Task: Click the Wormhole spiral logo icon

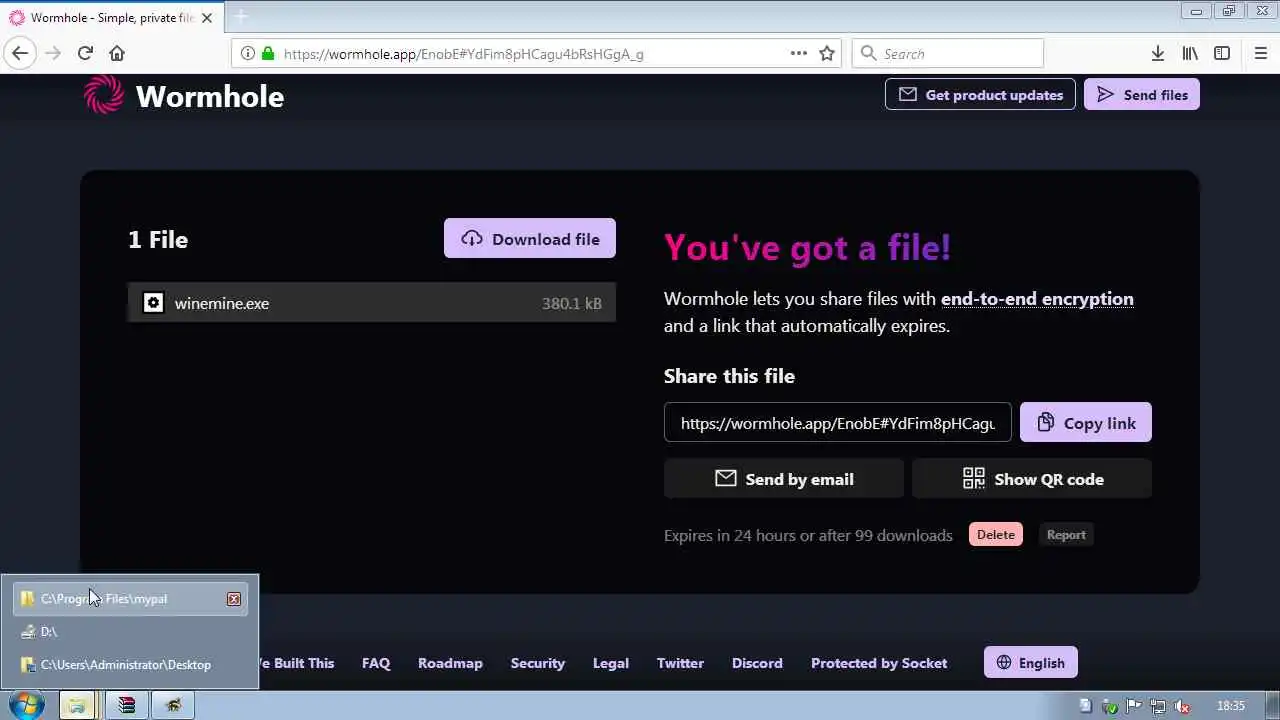Action: (104, 95)
